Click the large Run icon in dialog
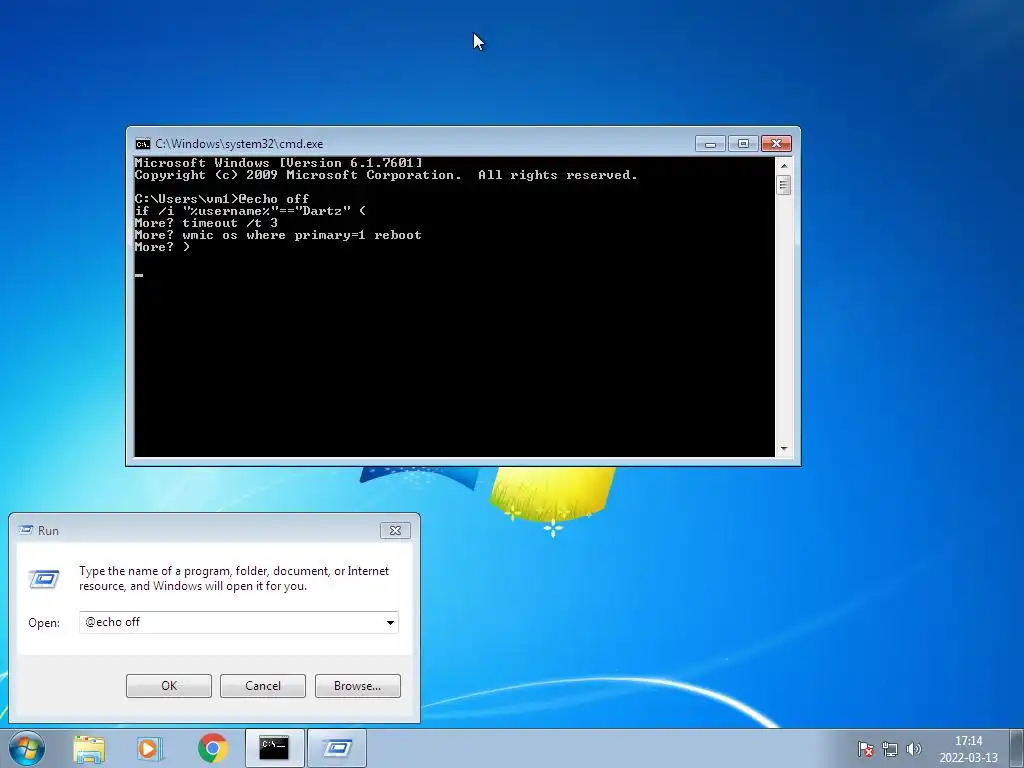Image resolution: width=1024 pixels, height=768 pixels. [x=44, y=579]
